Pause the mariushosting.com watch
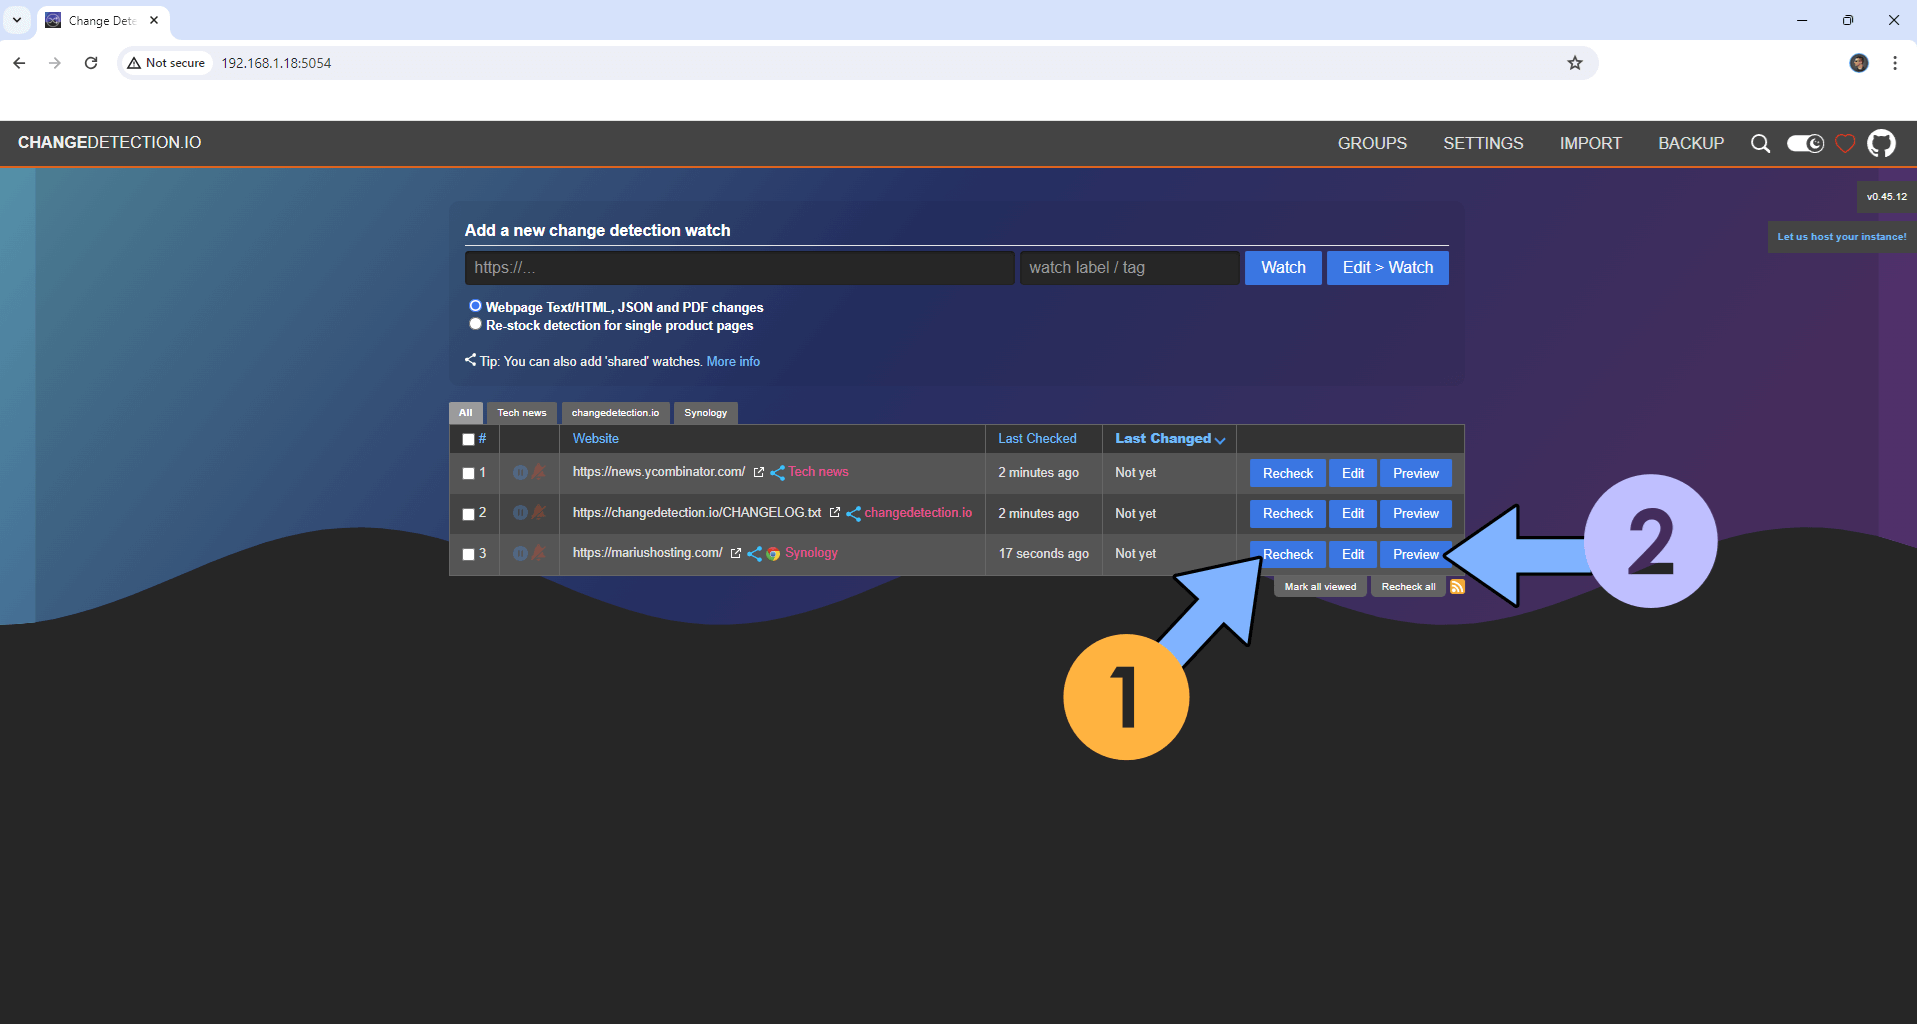This screenshot has height=1024, width=1917. click(520, 553)
